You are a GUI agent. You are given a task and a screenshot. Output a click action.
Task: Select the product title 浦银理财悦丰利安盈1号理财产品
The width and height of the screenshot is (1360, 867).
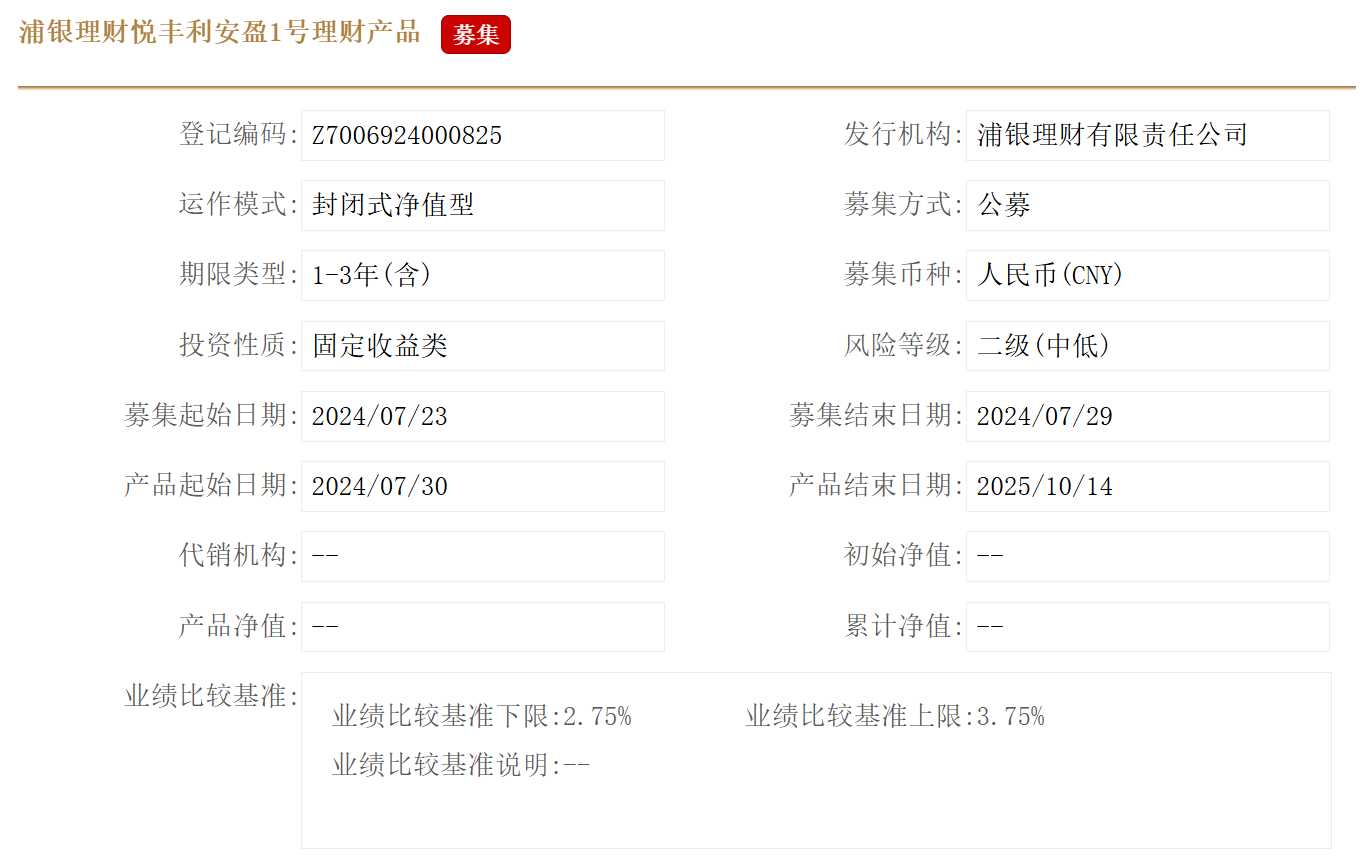(x=220, y=32)
